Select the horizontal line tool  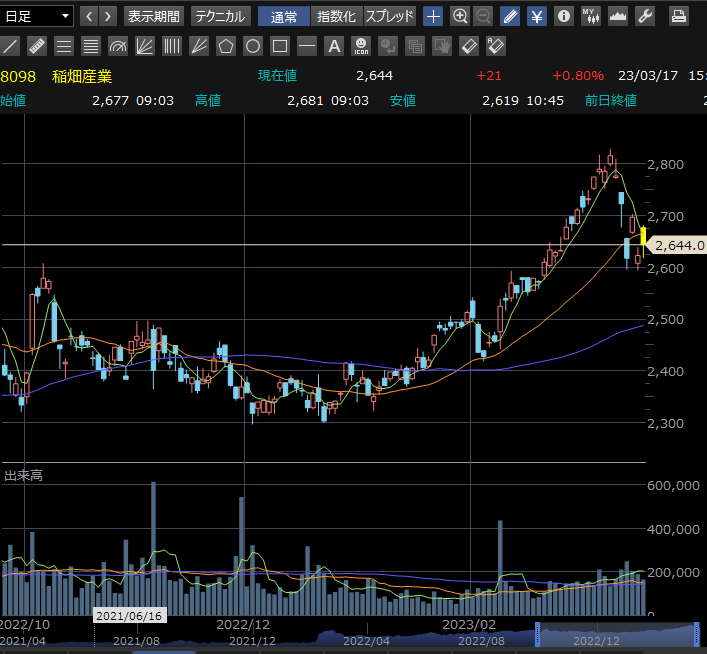coord(307,46)
